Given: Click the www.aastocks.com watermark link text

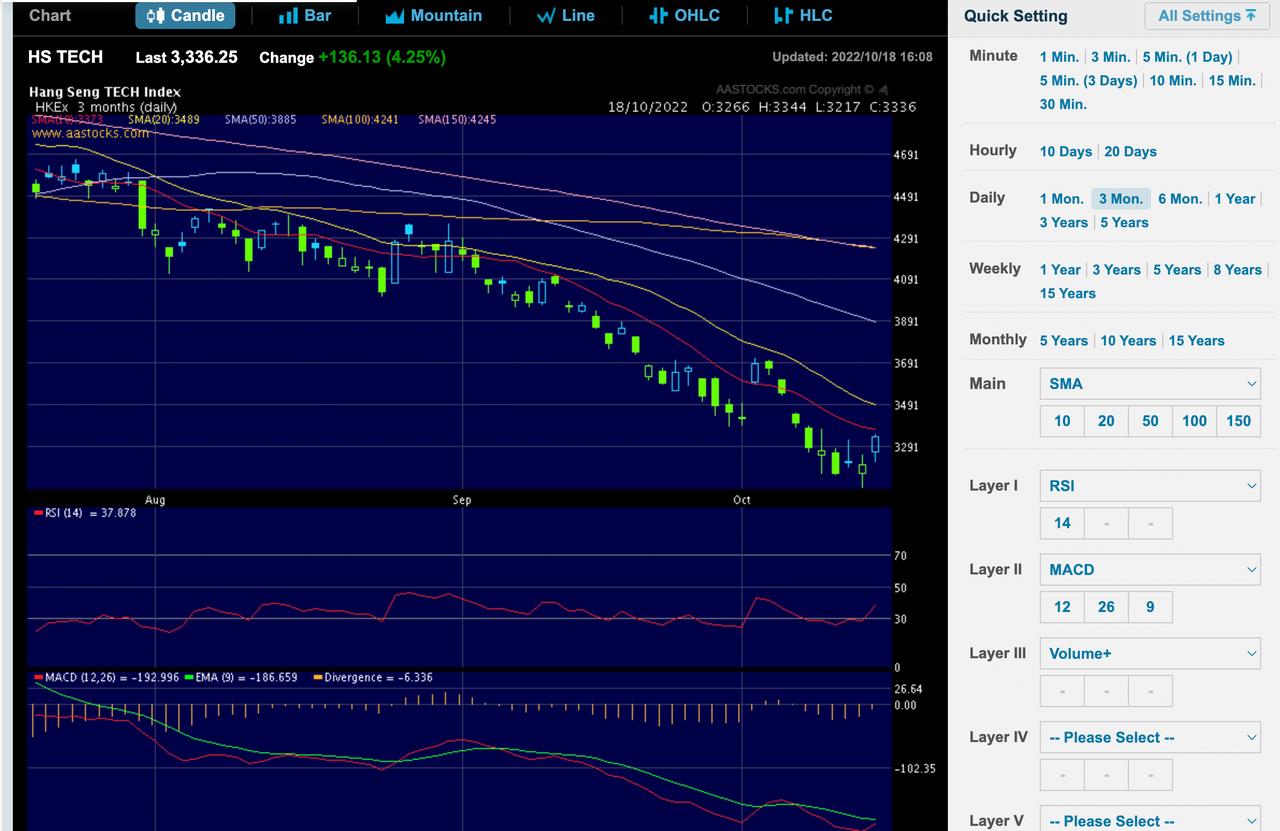Looking at the screenshot, I should pos(91,132).
